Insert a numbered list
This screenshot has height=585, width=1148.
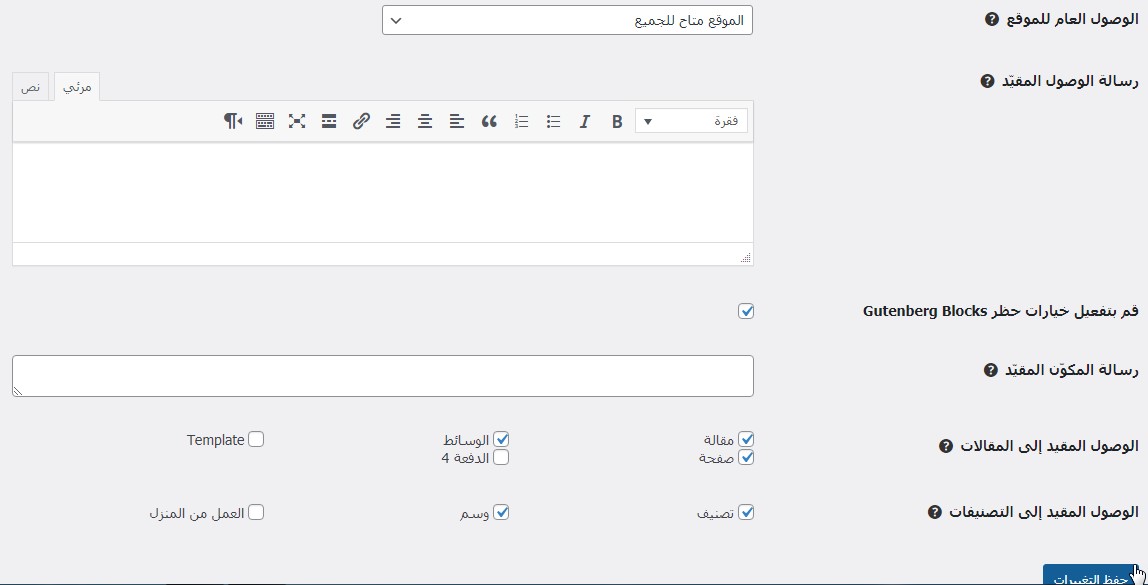pyautogui.click(x=521, y=121)
